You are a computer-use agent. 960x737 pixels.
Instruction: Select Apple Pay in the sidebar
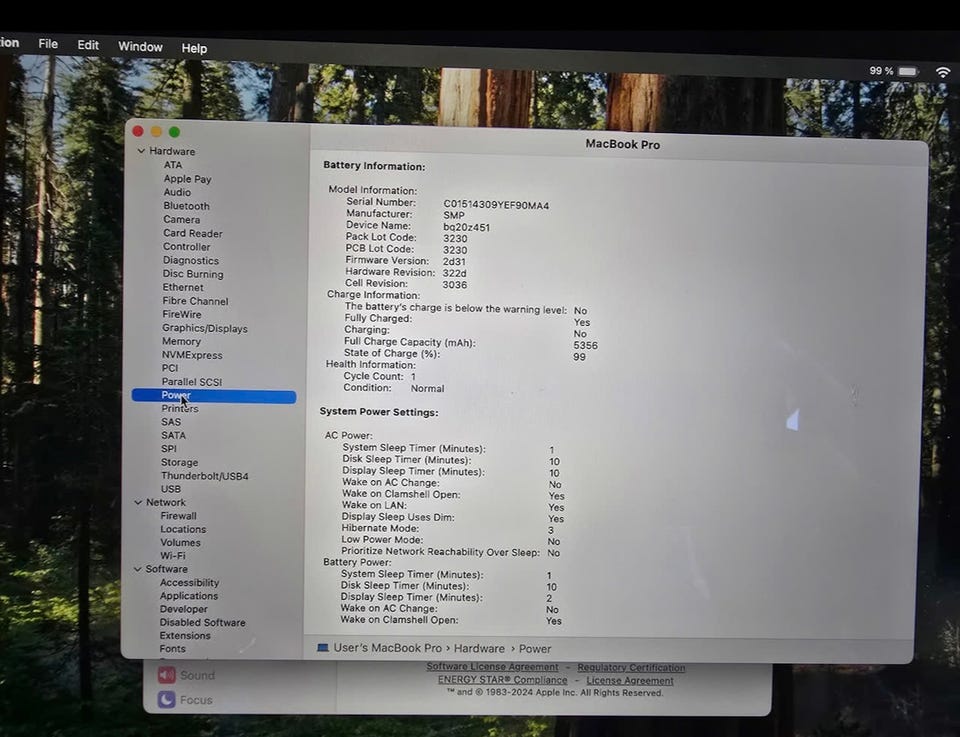[187, 179]
